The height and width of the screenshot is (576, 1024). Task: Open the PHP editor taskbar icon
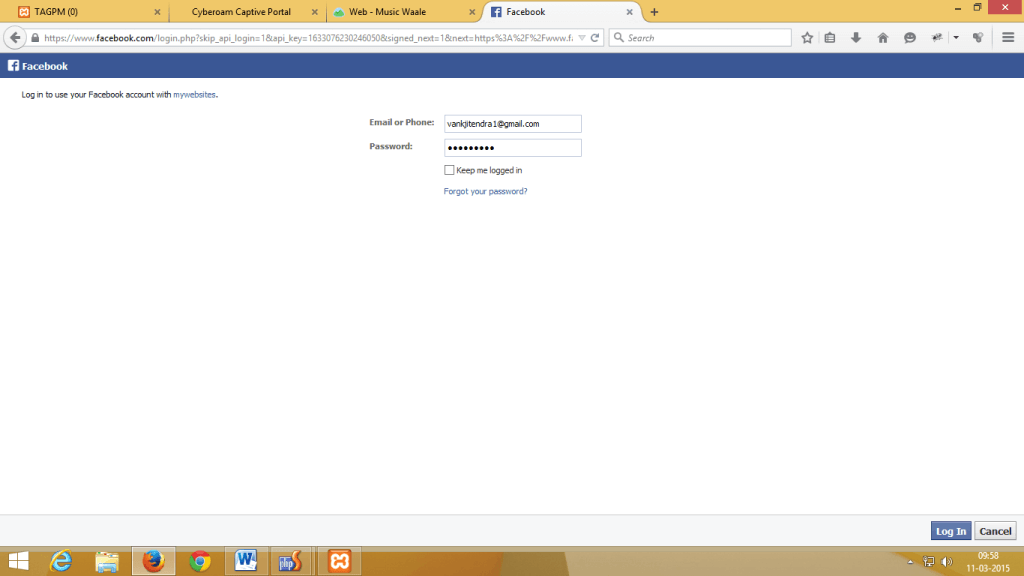coord(291,561)
